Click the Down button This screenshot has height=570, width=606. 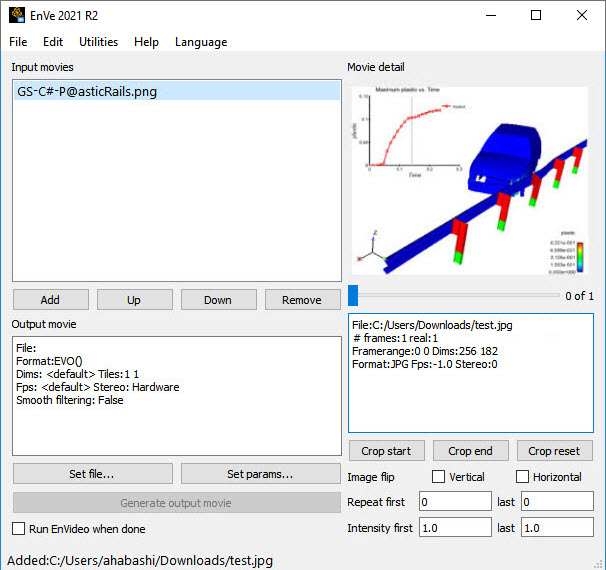coord(218,300)
